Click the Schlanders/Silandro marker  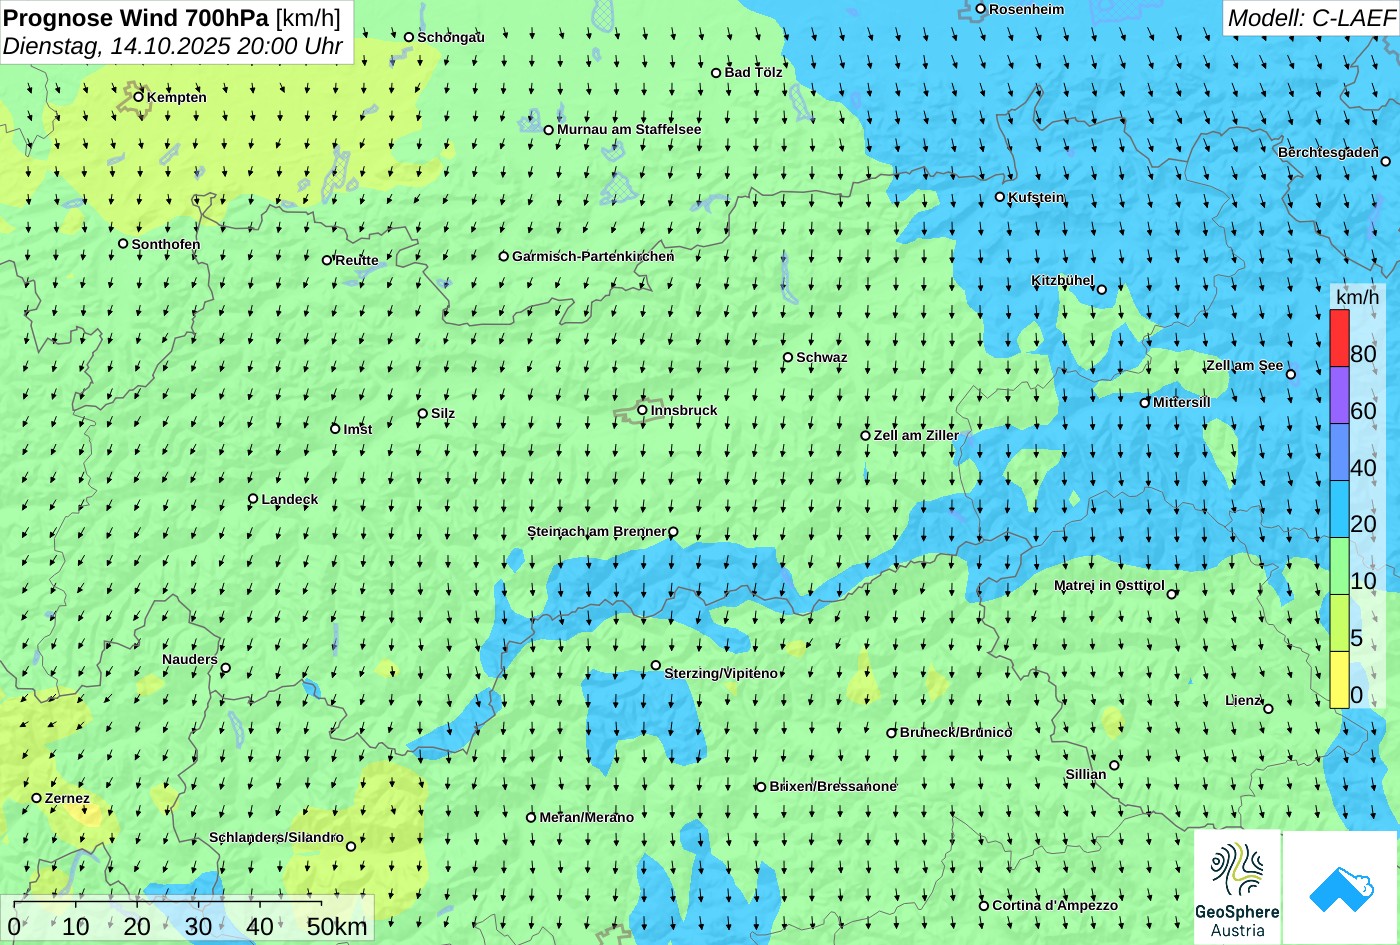(351, 846)
